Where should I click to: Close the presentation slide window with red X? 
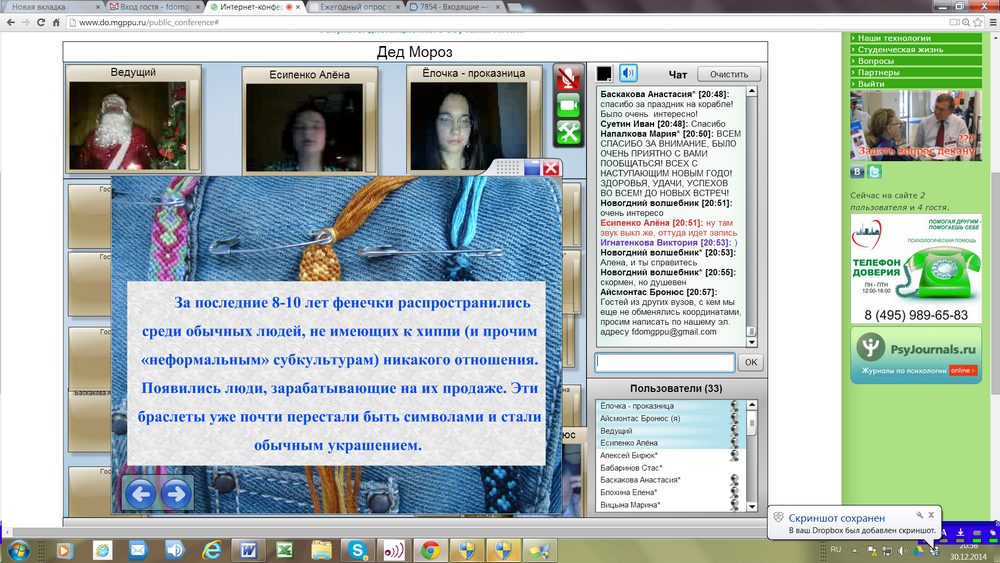pos(551,168)
